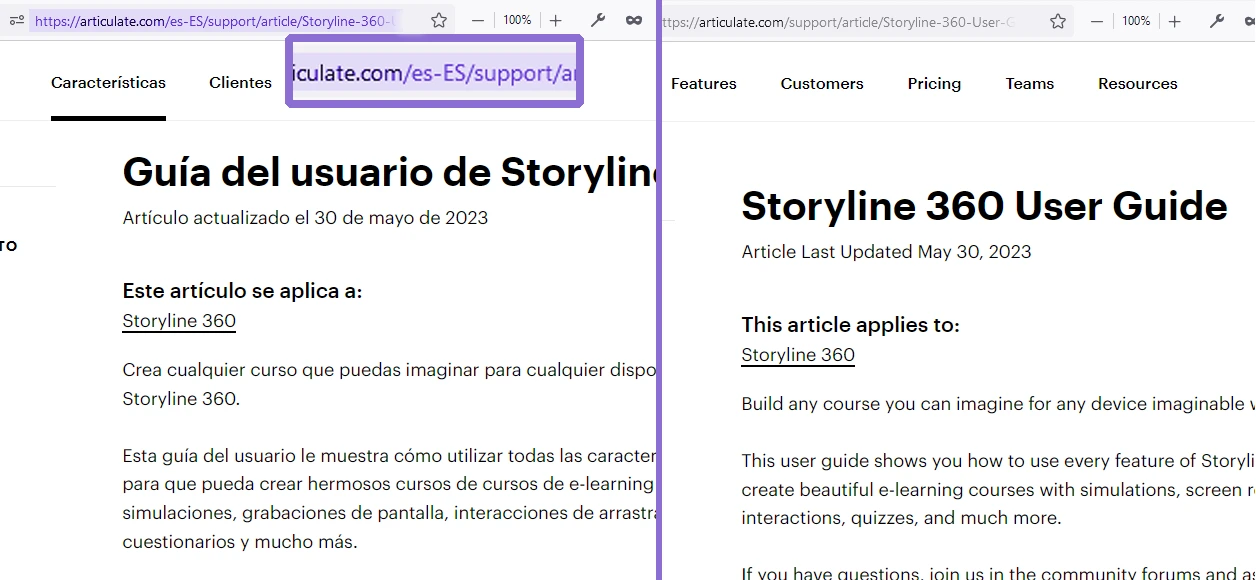Open the wrench tools icon in the Spanish window
The height and width of the screenshot is (580, 1256).
click(x=598, y=20)
